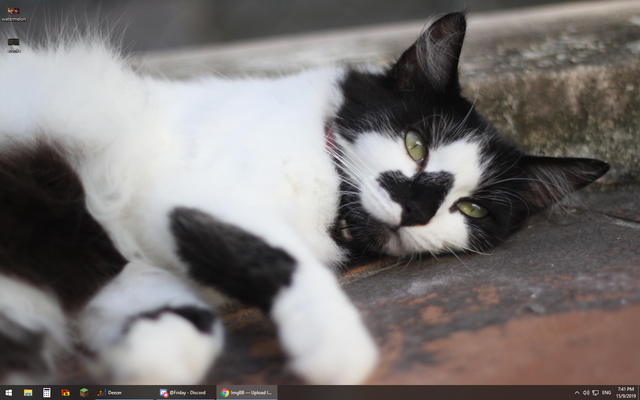Open the ENG input language switcher
This screenshot has height=400, width=640.
[607, 393]
